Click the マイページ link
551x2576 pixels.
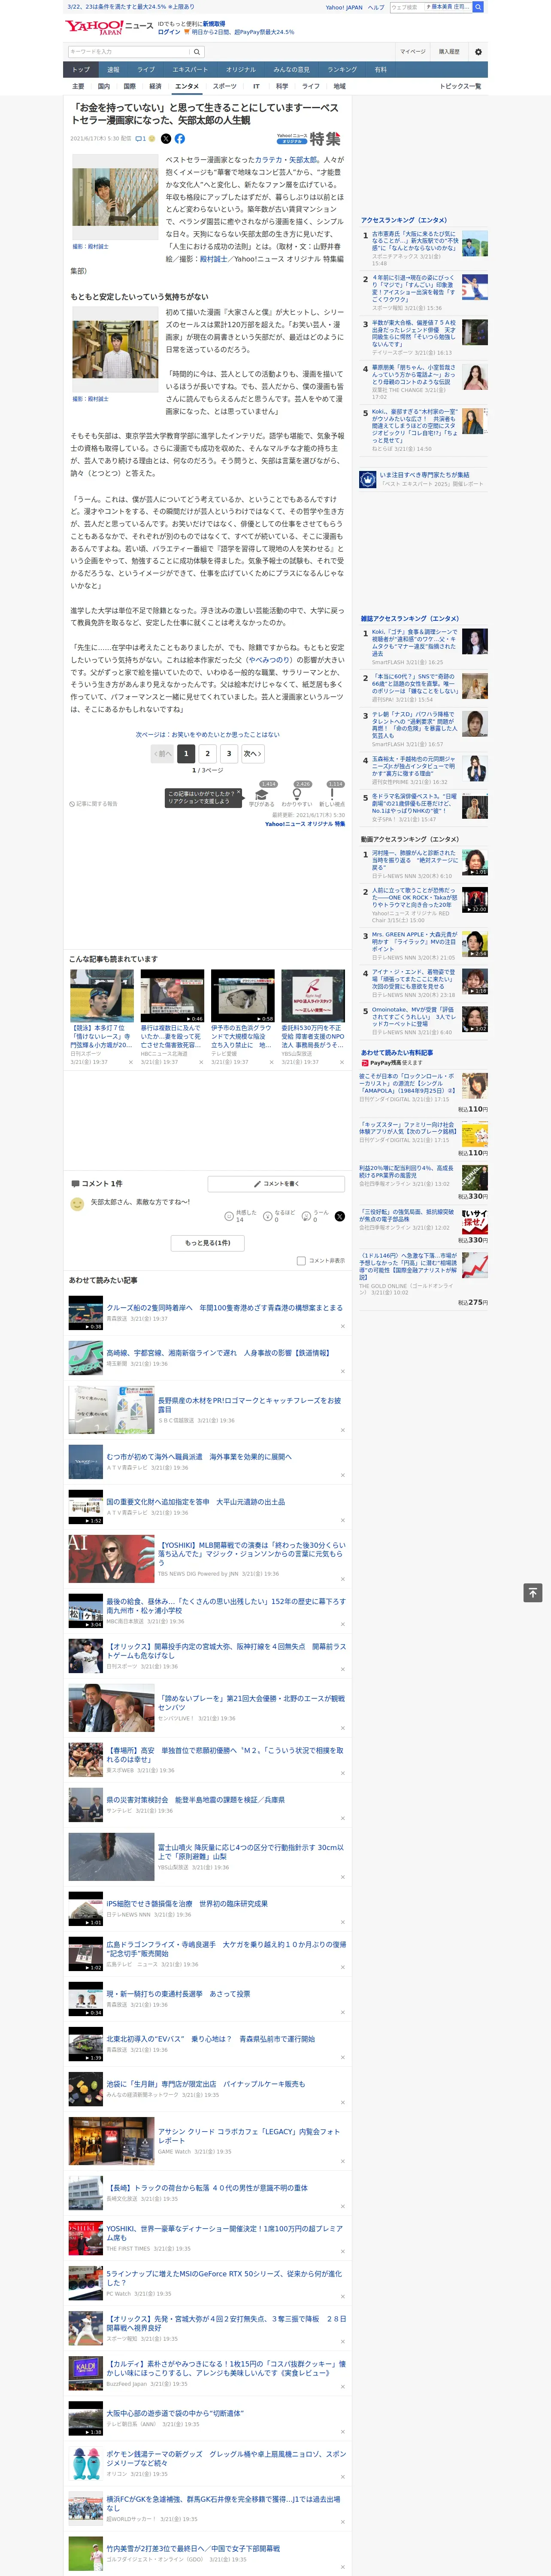pos(413,52)
